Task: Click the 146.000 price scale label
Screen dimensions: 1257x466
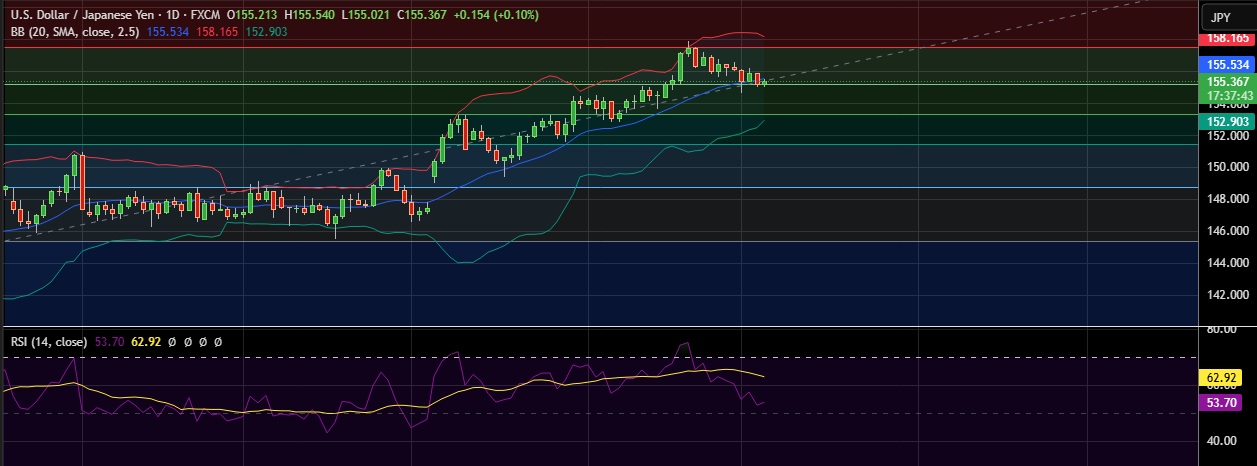Action: [1227, 231]
